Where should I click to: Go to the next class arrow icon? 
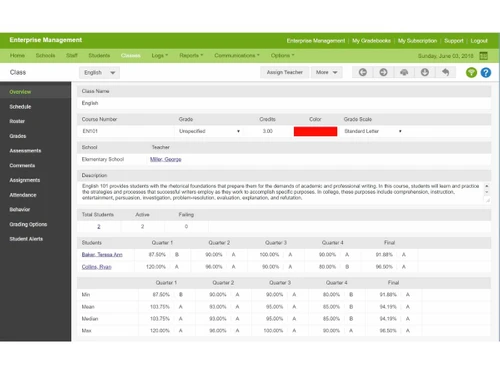click(383, 72)
